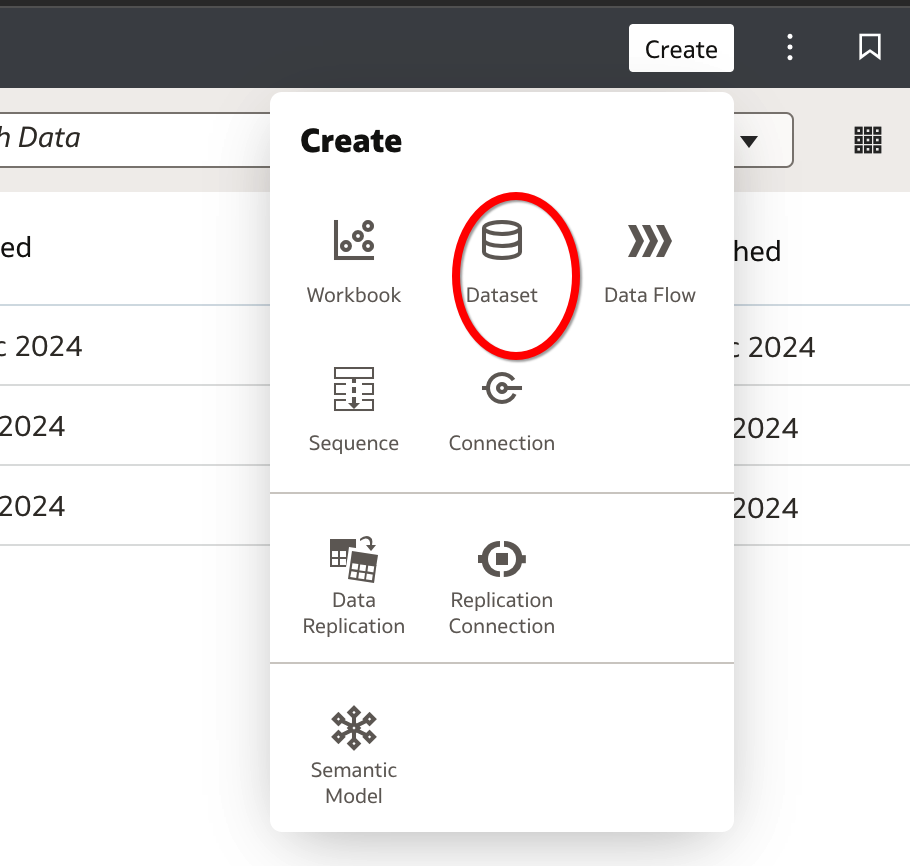Screen dimensions: 910x866
Task: Create a new Connection
Action: click(x=501, y=389)
